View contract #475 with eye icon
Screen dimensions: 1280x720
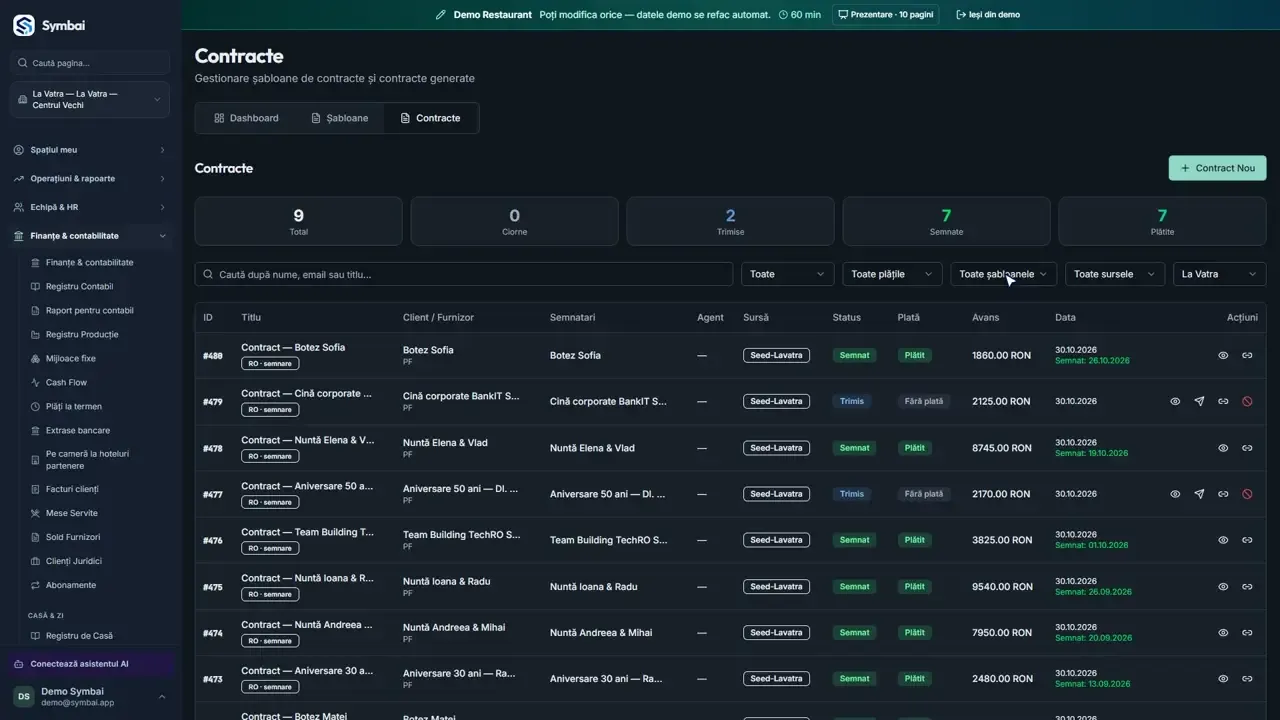coord(1223,586)
